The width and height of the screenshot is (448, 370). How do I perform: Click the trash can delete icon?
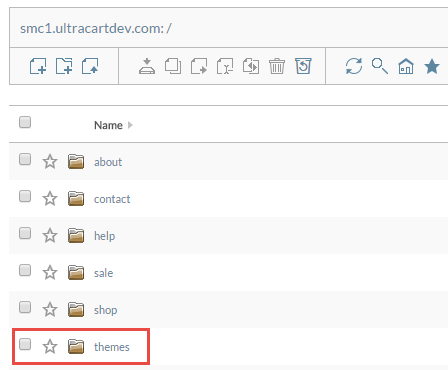pyautogui.click(x=277, y=66)
